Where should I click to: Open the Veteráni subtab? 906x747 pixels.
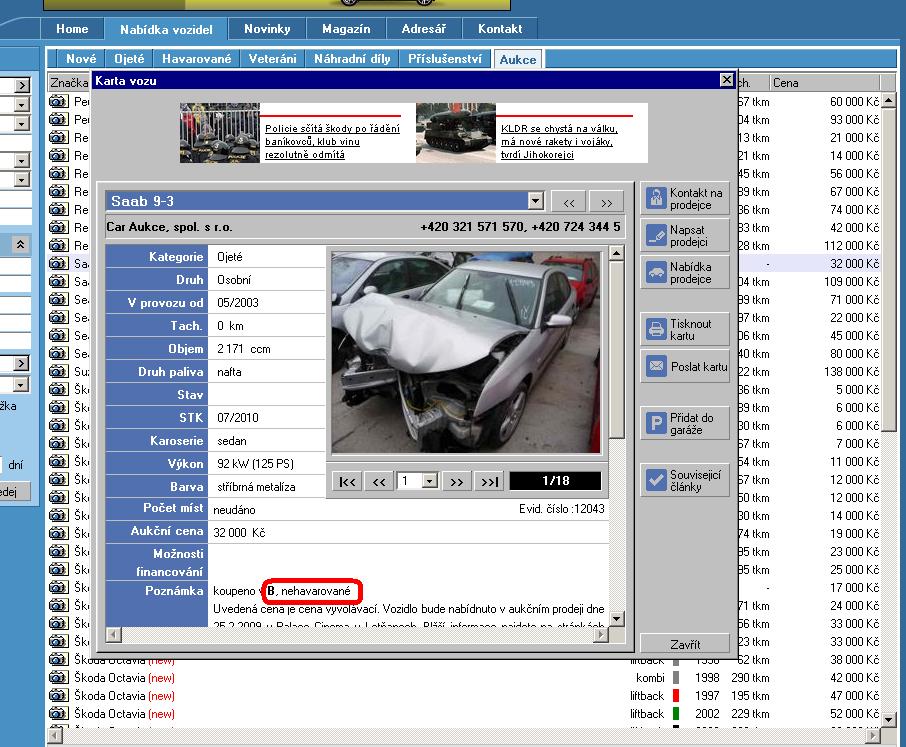click(272, 59)
